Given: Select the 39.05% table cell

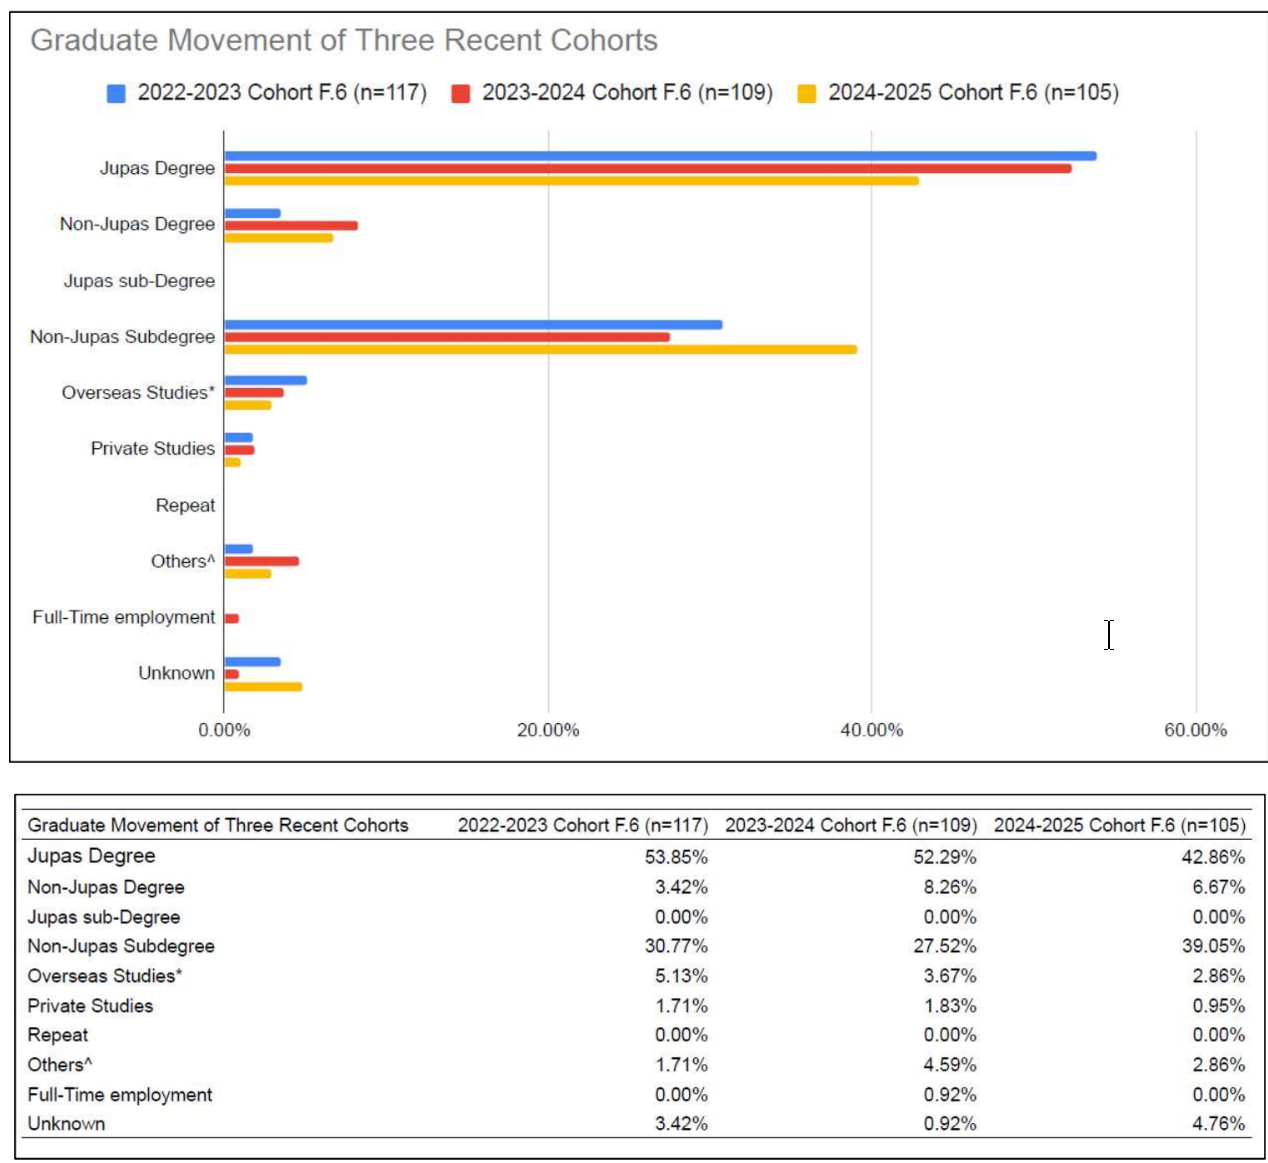Looking at the screenshot, I should pos(1213,946).
